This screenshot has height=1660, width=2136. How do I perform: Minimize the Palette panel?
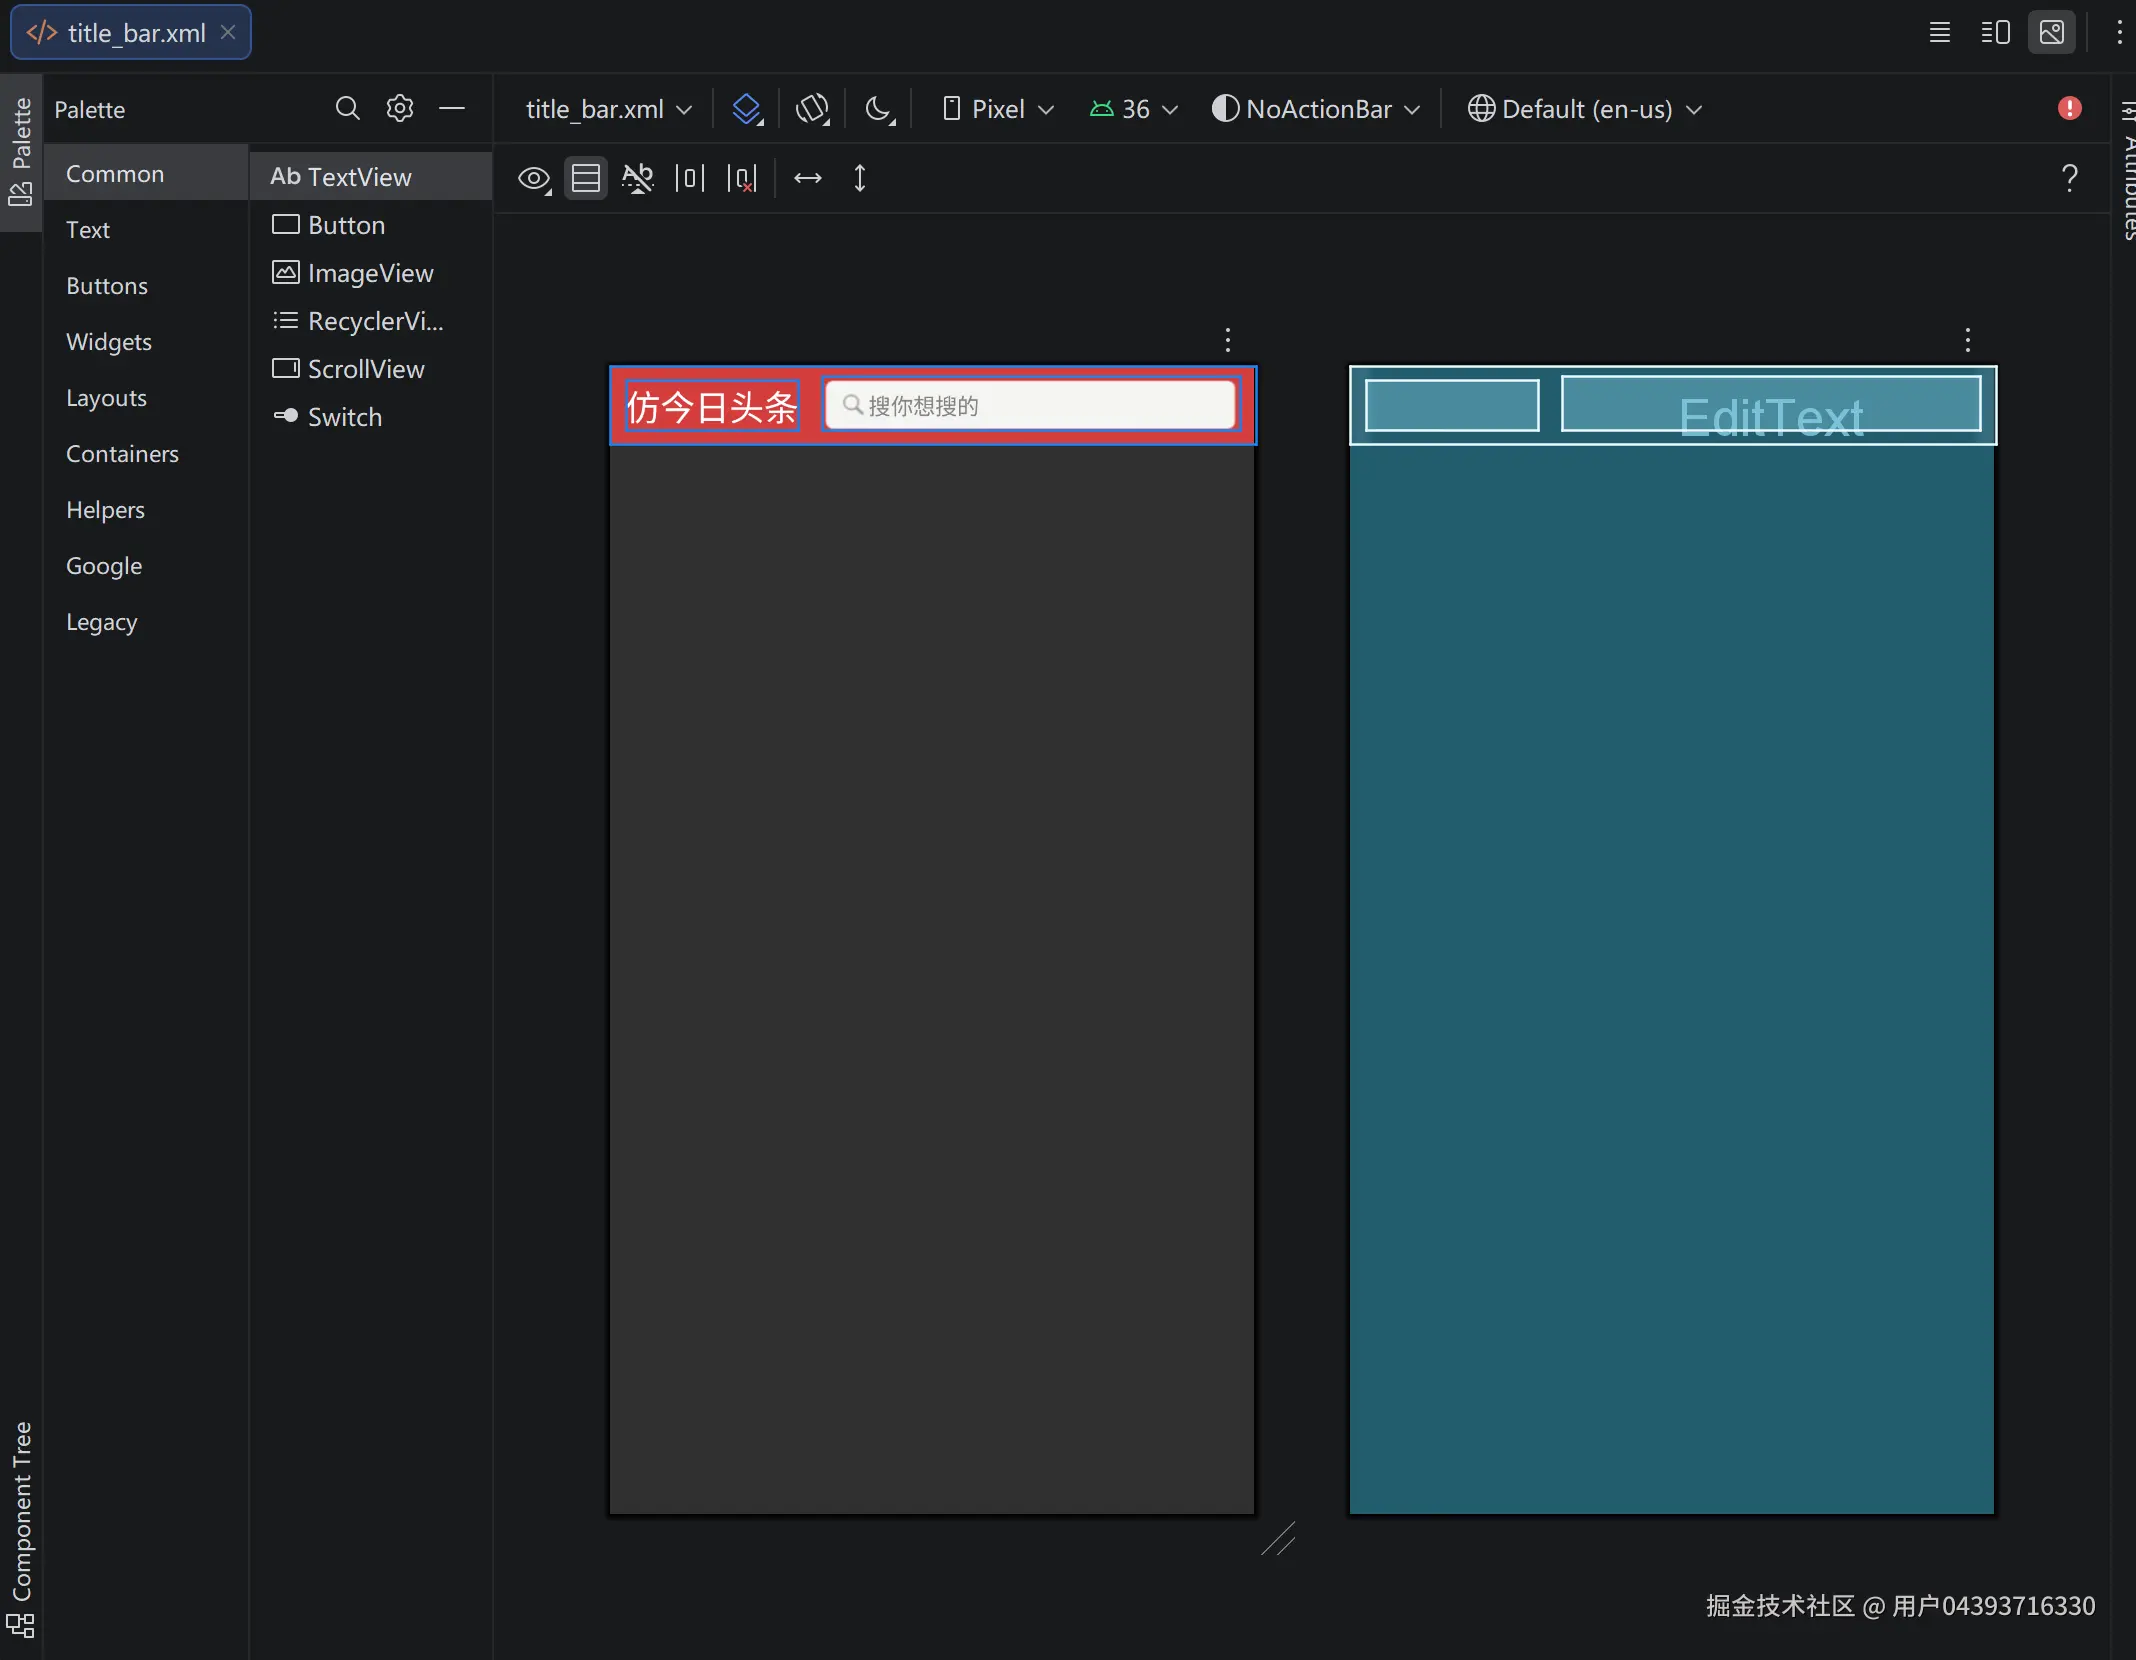point(452,108)
